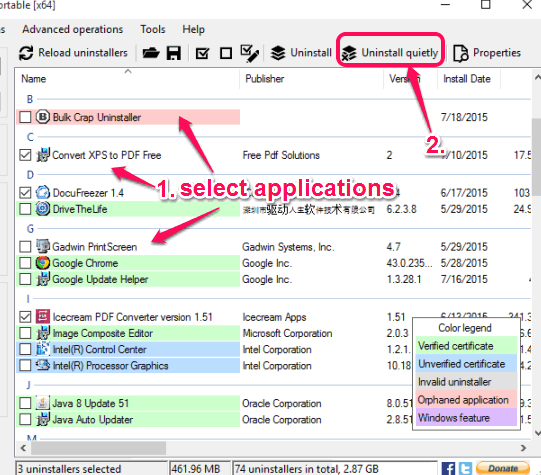Uncheck the DocuFreezer 1.4 checkbox
This screenshot has height=475, width=541.
(25, 192)
